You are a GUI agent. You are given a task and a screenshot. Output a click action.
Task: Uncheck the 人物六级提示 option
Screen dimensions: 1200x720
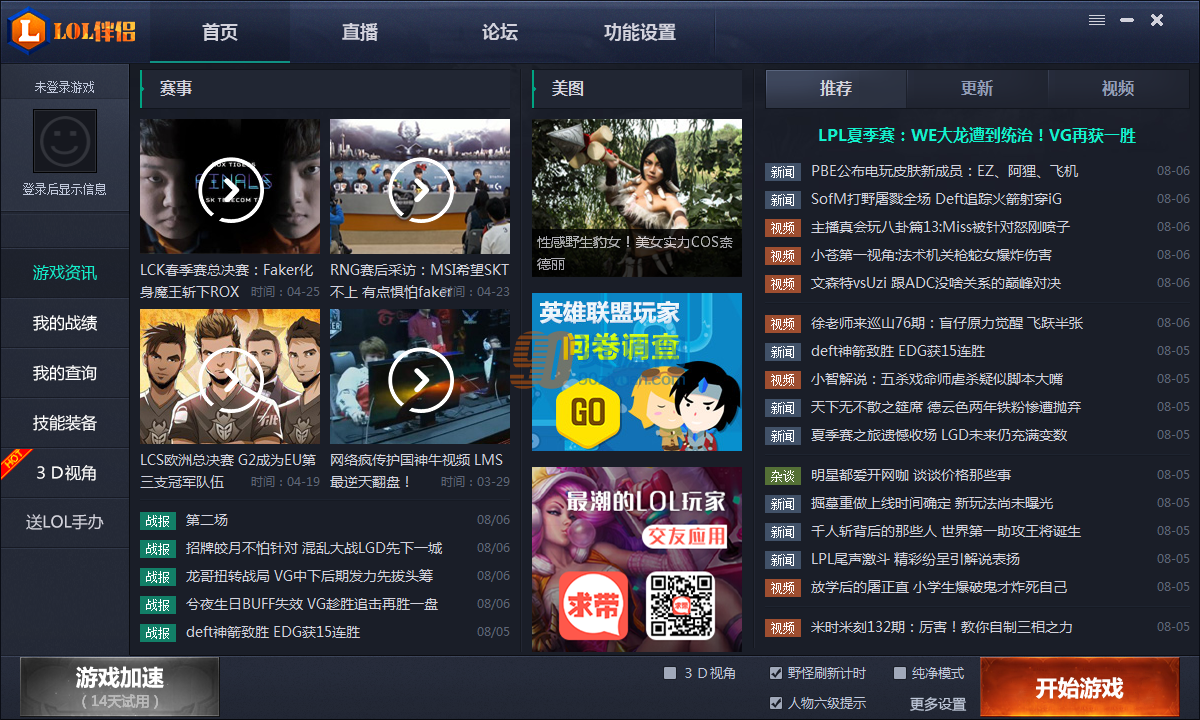pyautogui.click(x=776, y=703)
